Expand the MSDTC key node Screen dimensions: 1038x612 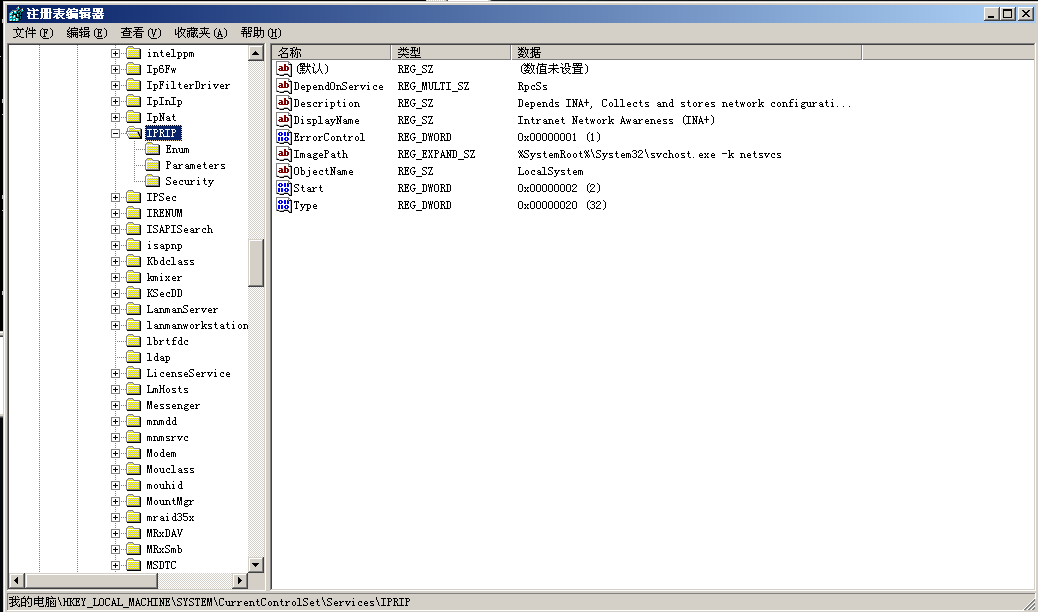coord(116,565)
